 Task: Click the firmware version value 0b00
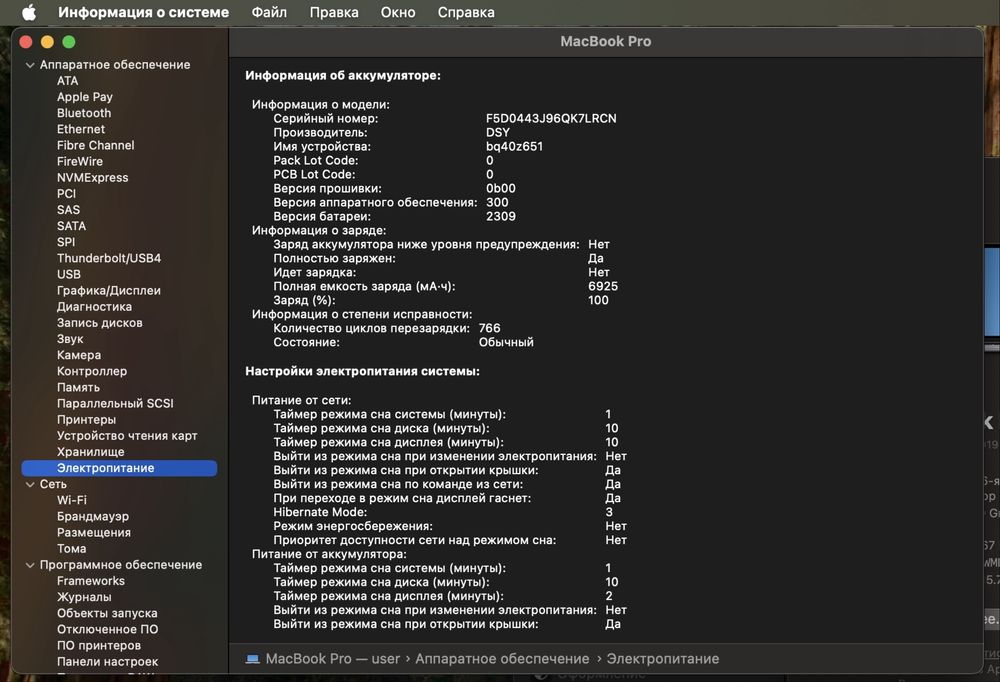tap(501, 189)
